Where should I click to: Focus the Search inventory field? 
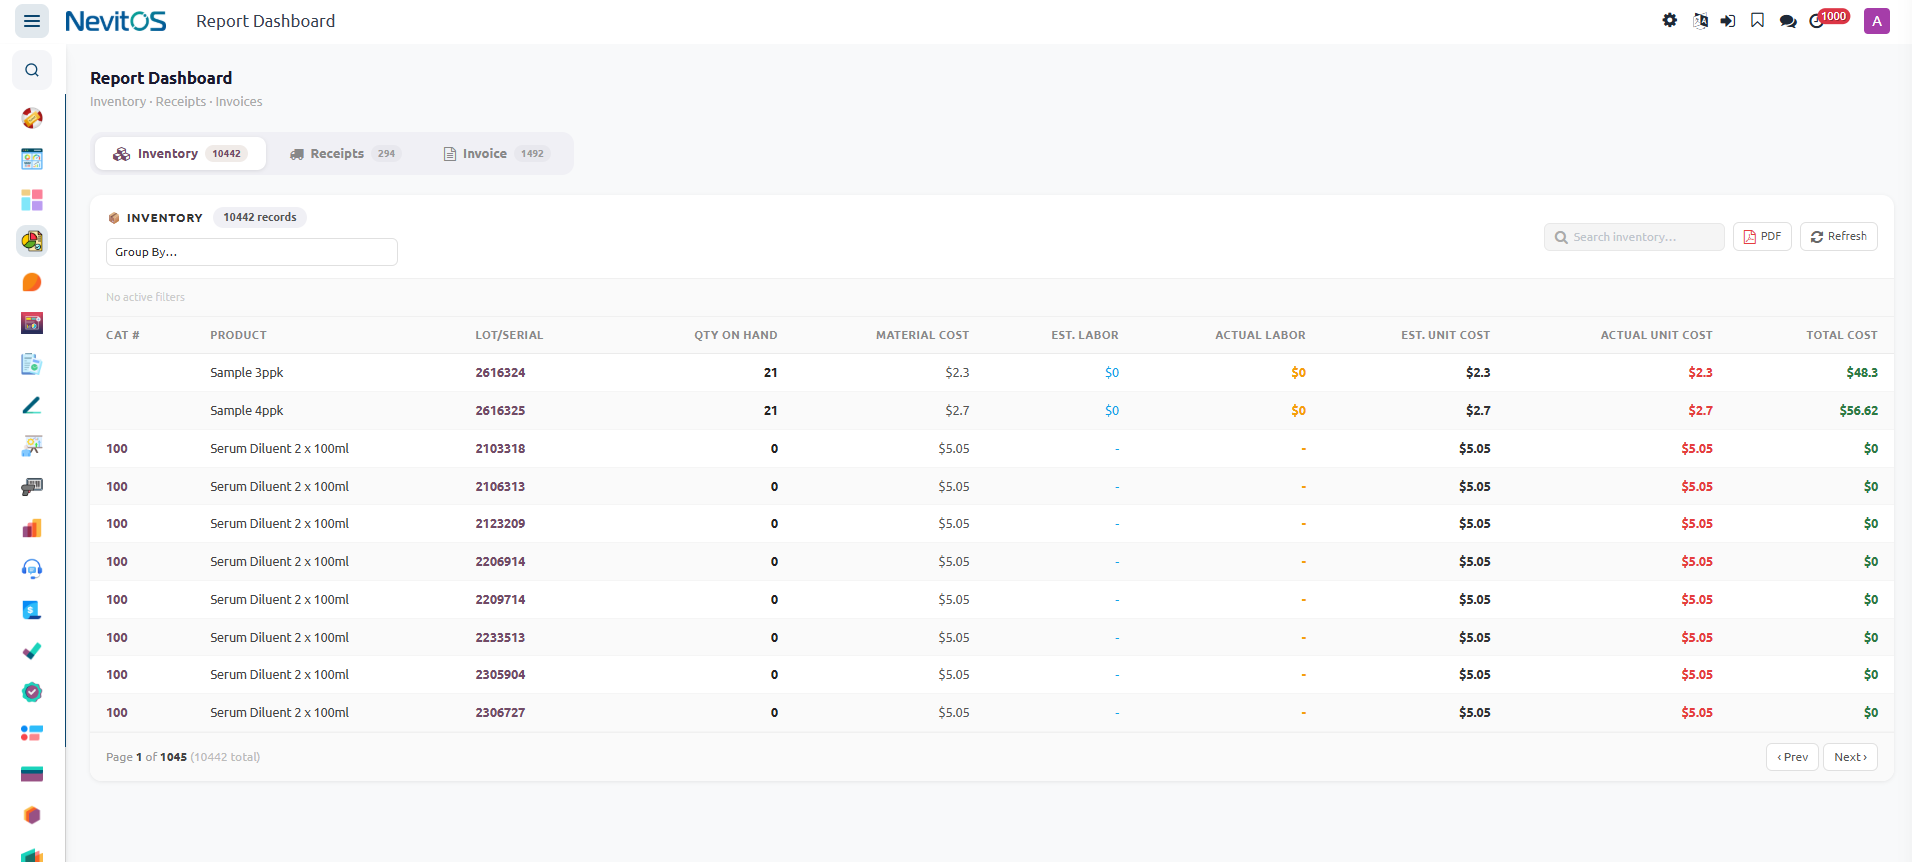click(1634, 237)
